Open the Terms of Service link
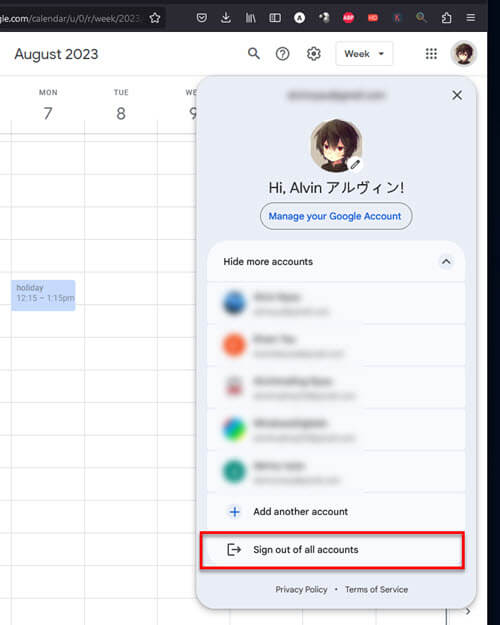 click(376, 590)
